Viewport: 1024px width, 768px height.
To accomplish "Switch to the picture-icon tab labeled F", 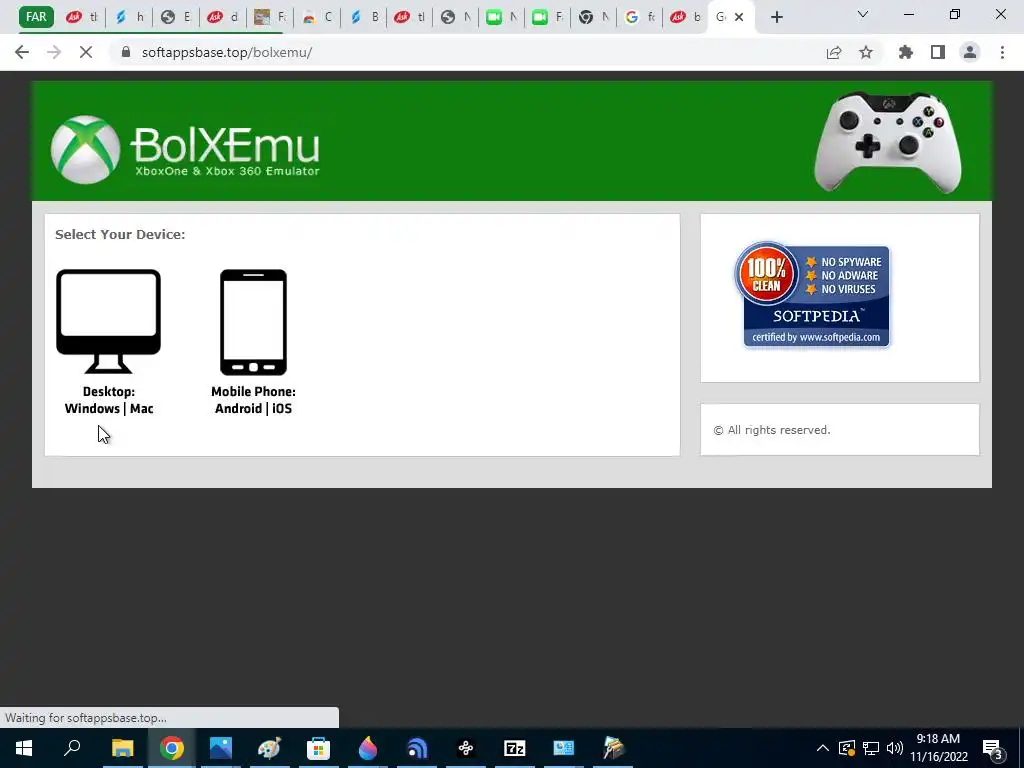I will coord(270,17).
